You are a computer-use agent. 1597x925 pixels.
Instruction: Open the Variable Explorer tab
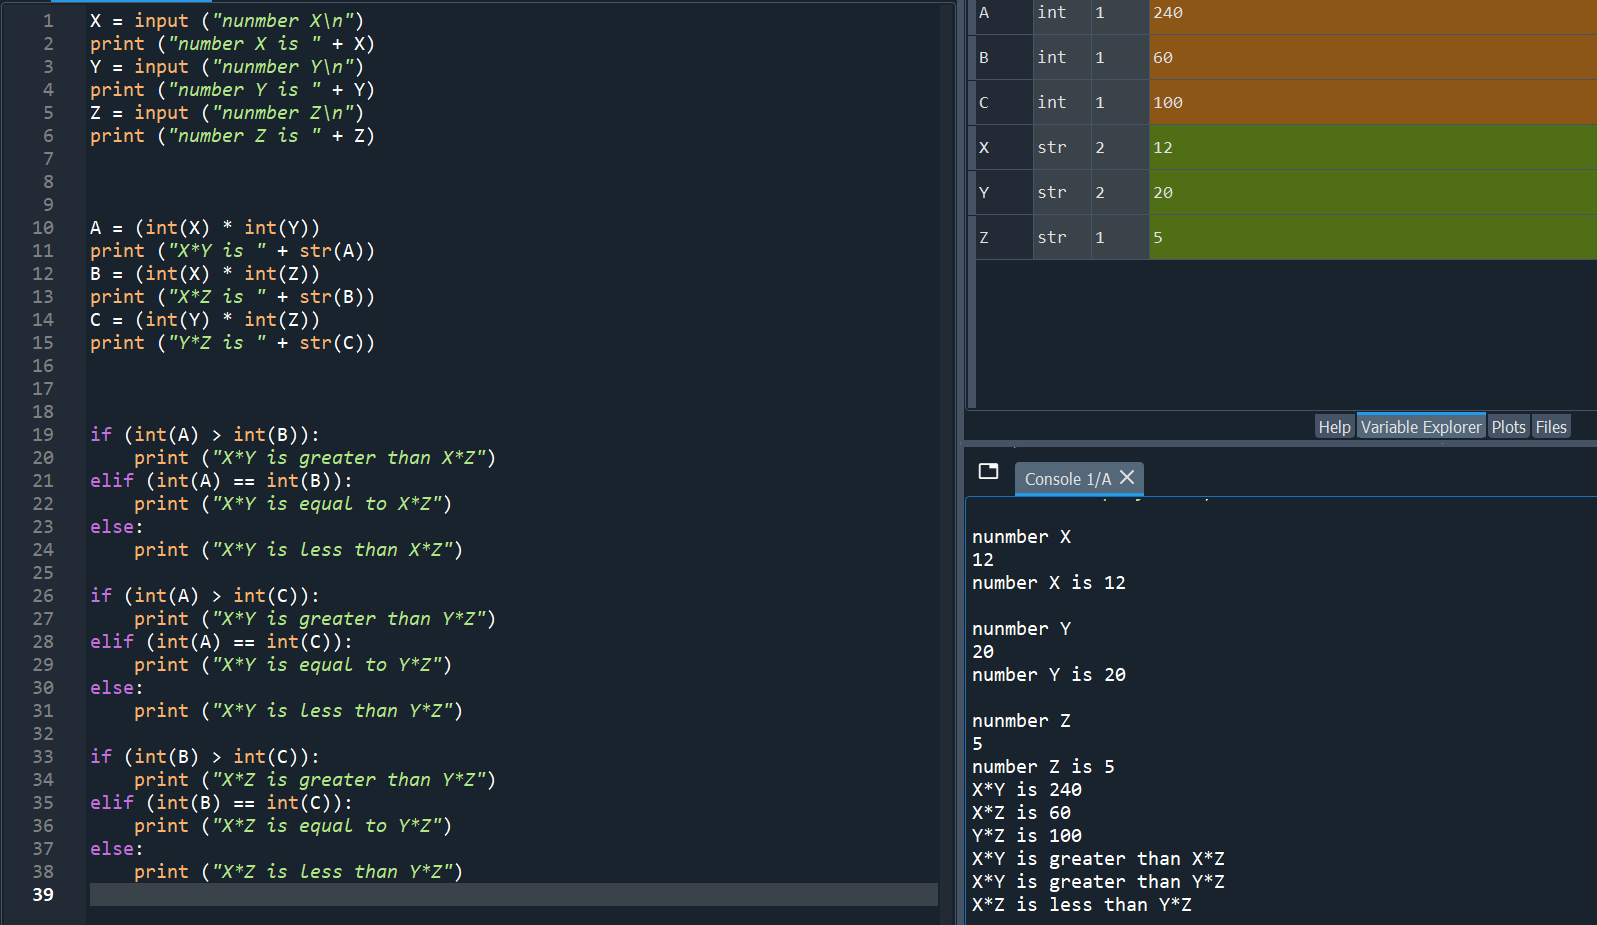pos(1420,427)
